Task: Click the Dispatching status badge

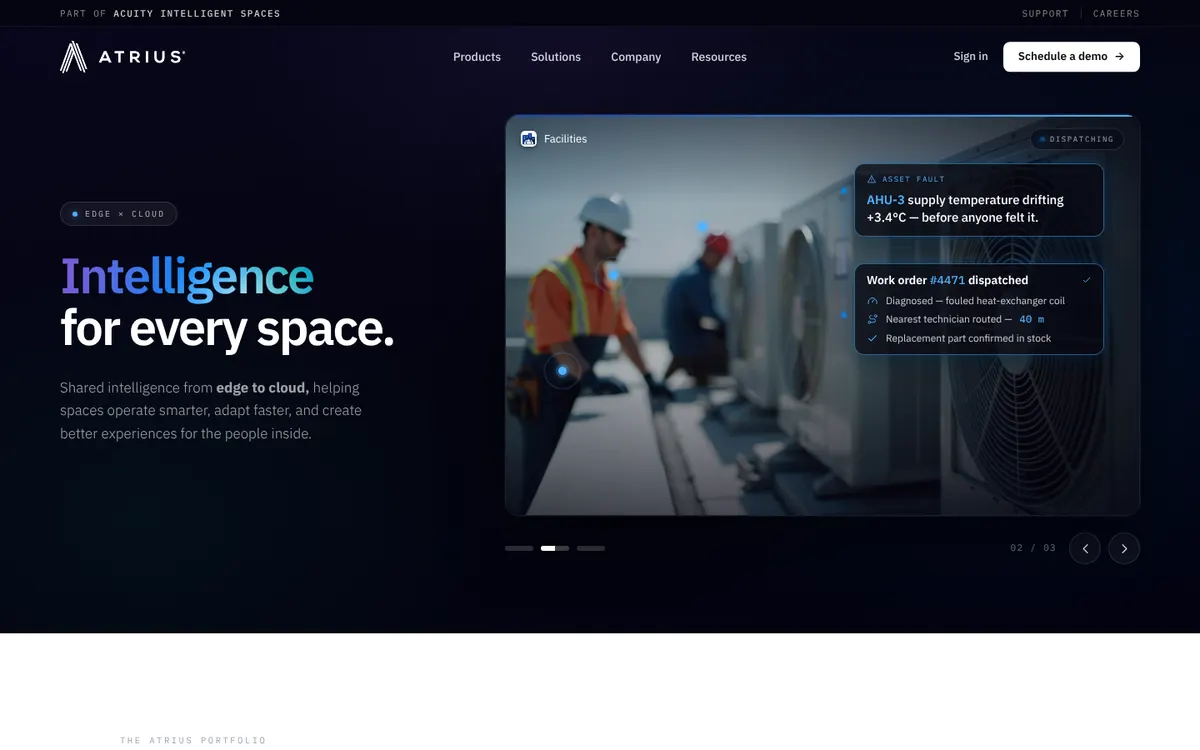Action: [1077, 139]
